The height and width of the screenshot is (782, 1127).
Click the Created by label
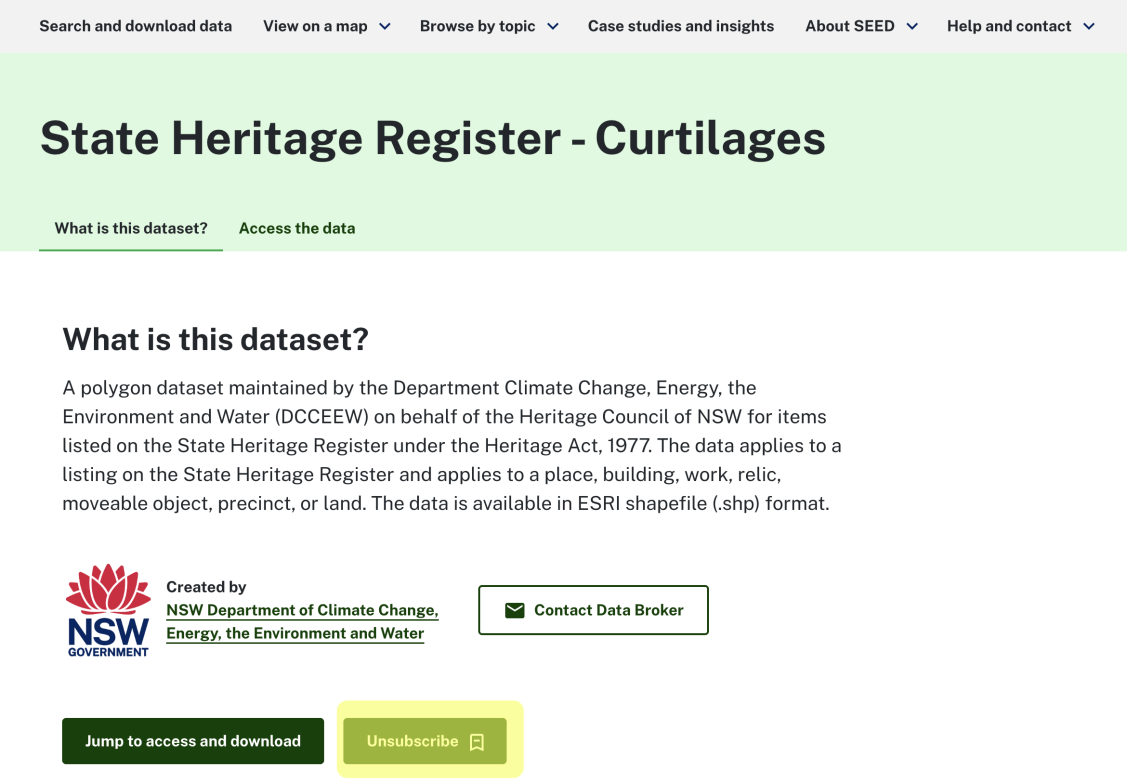tap(206, 586)
